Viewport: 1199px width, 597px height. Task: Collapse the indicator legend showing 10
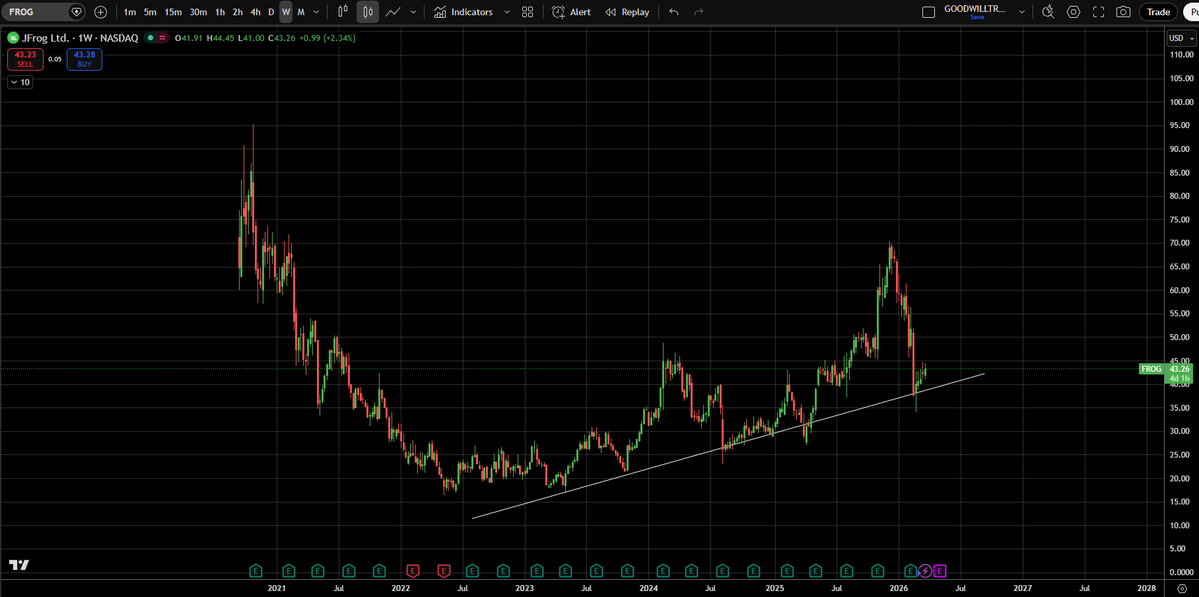(21, 82)
